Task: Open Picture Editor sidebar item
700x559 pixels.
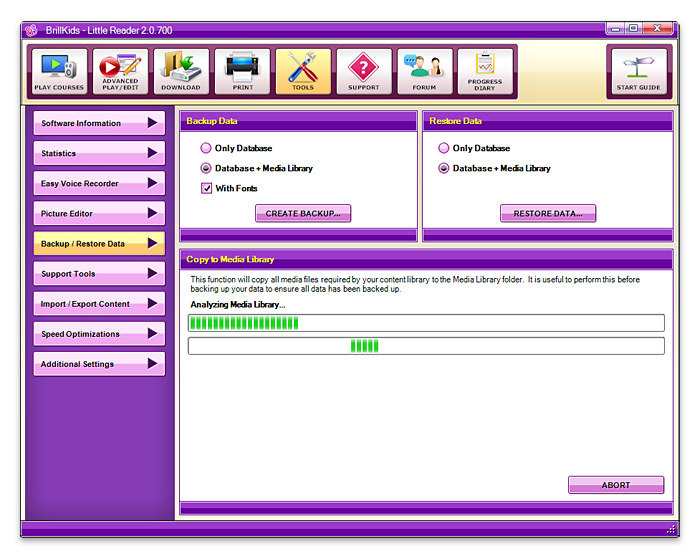Action: (99, 213)
